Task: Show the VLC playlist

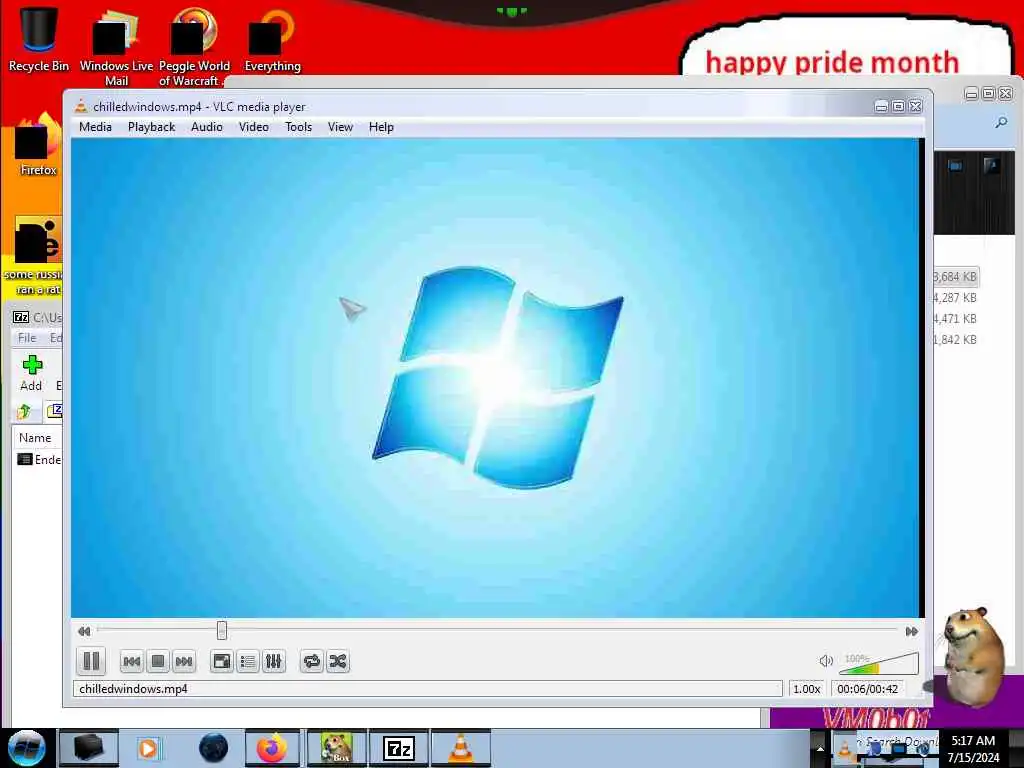Action: [x=248, y=662]
